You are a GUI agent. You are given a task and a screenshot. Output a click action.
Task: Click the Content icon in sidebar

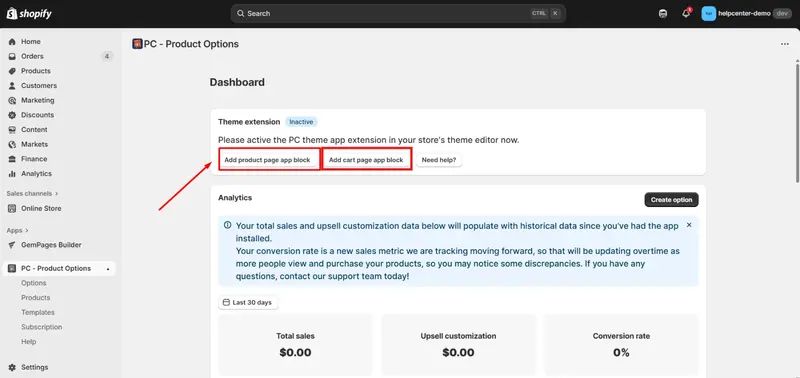[12, 130]
